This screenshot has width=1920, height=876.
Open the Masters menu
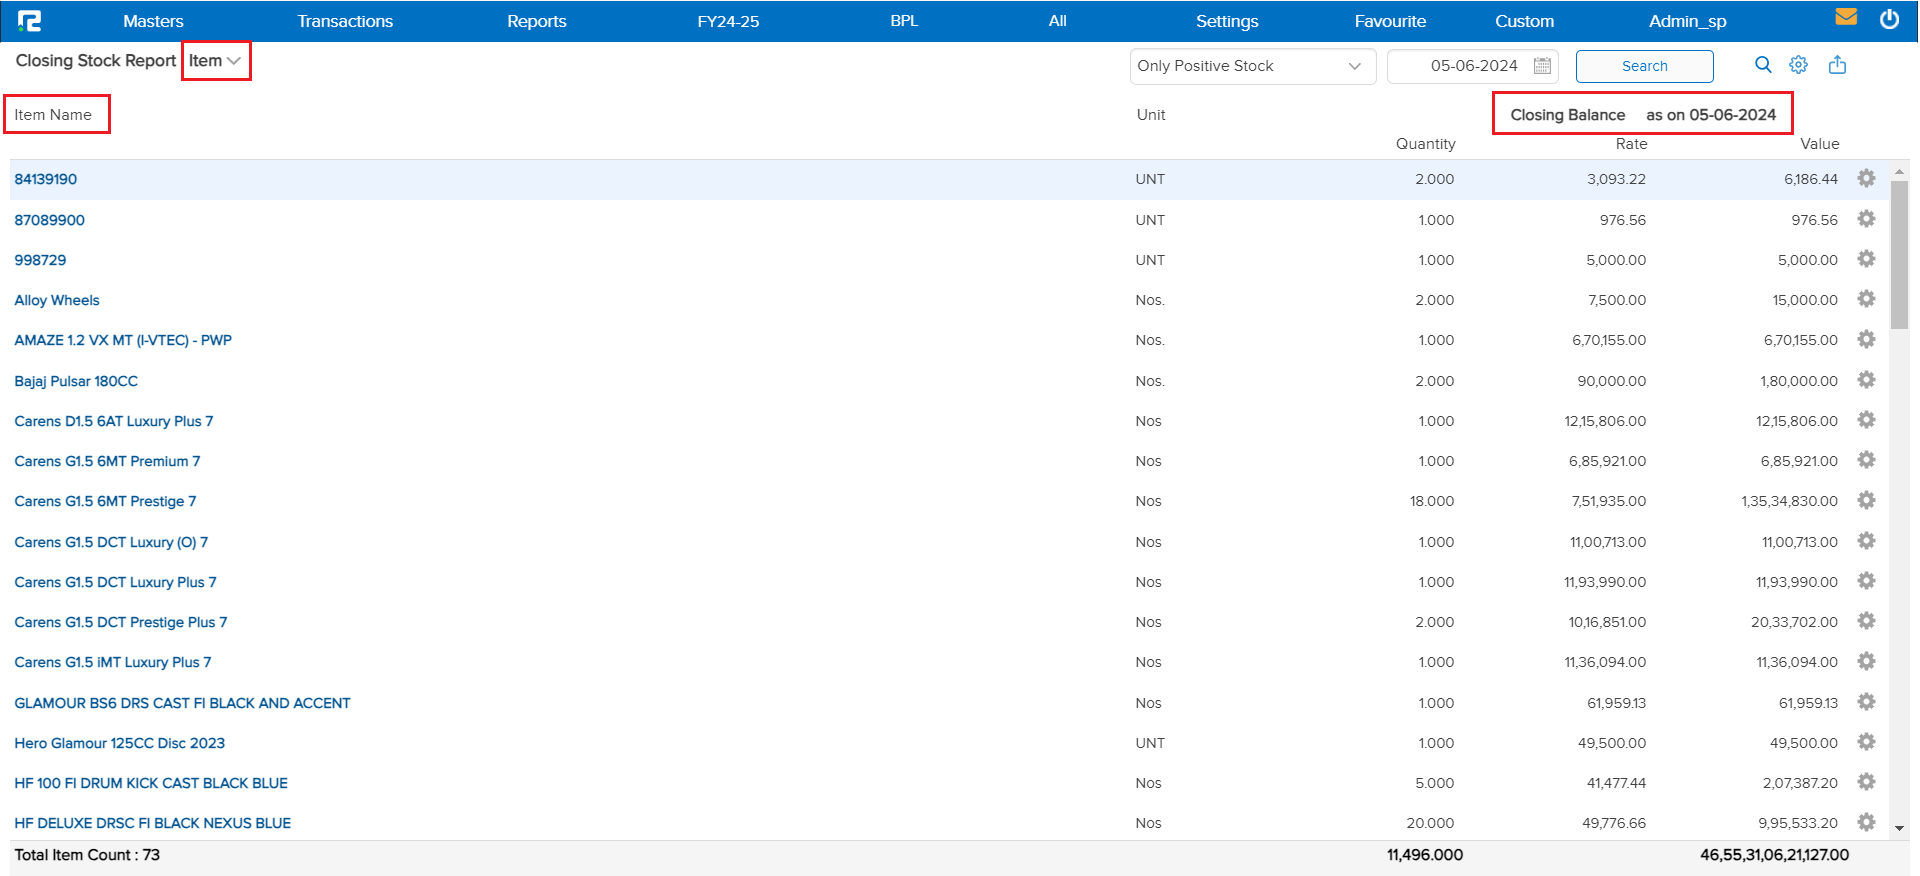tap(153, 21)
